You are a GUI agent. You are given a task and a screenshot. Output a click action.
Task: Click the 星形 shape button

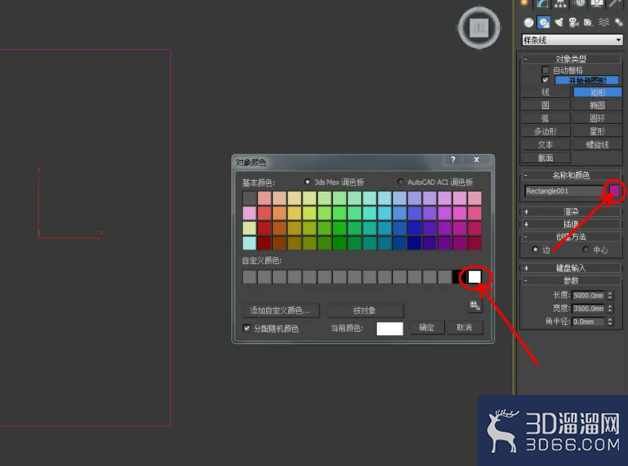pos(597,131)
